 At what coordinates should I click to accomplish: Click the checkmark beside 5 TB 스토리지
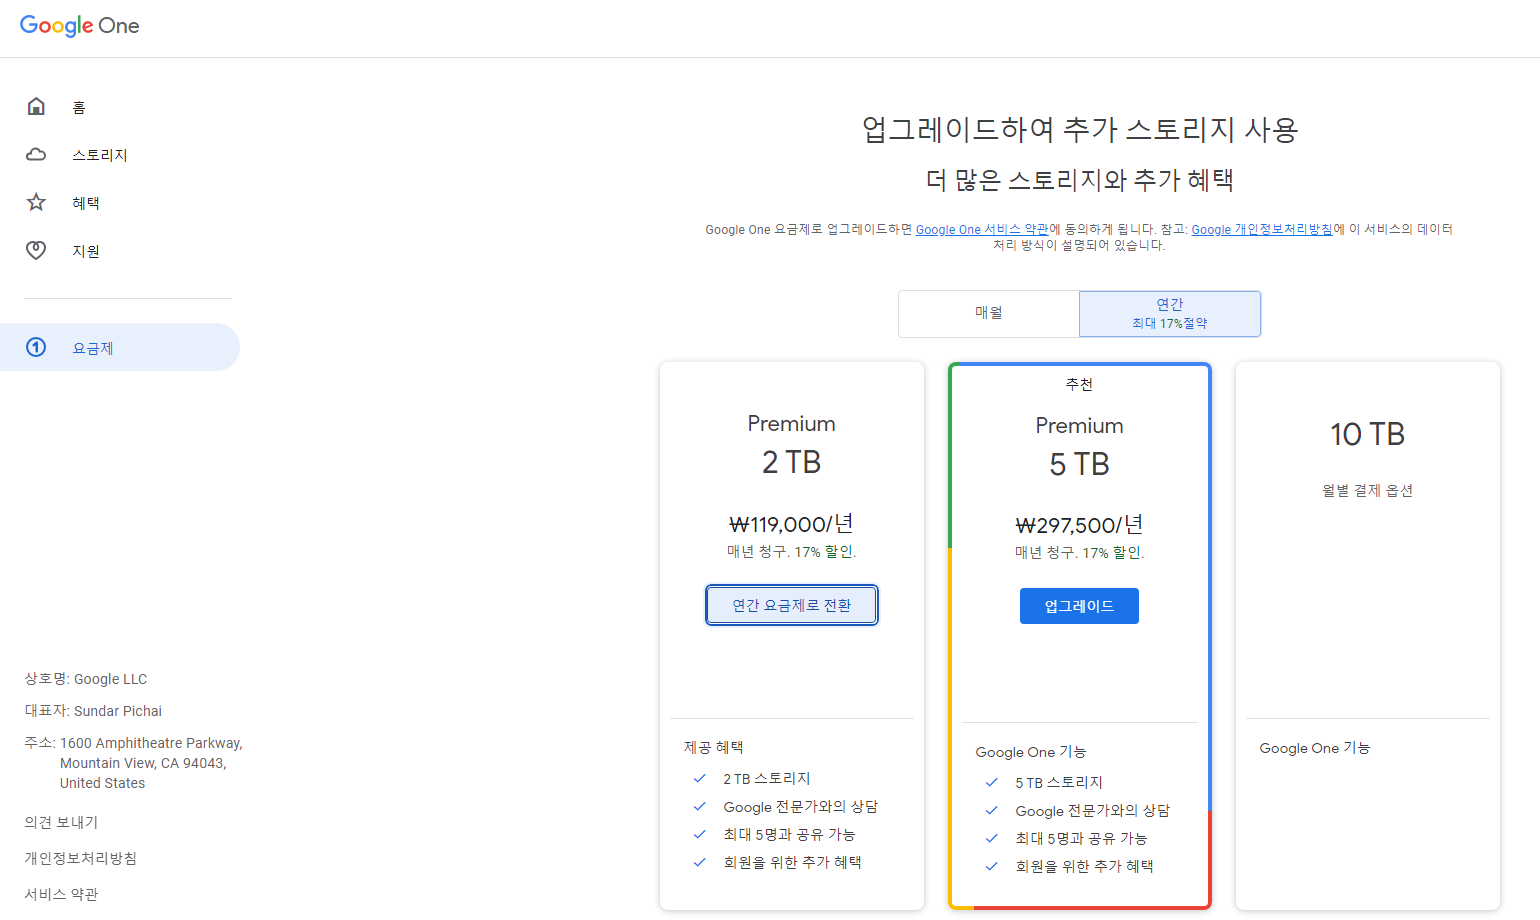[x=992, y=782]
